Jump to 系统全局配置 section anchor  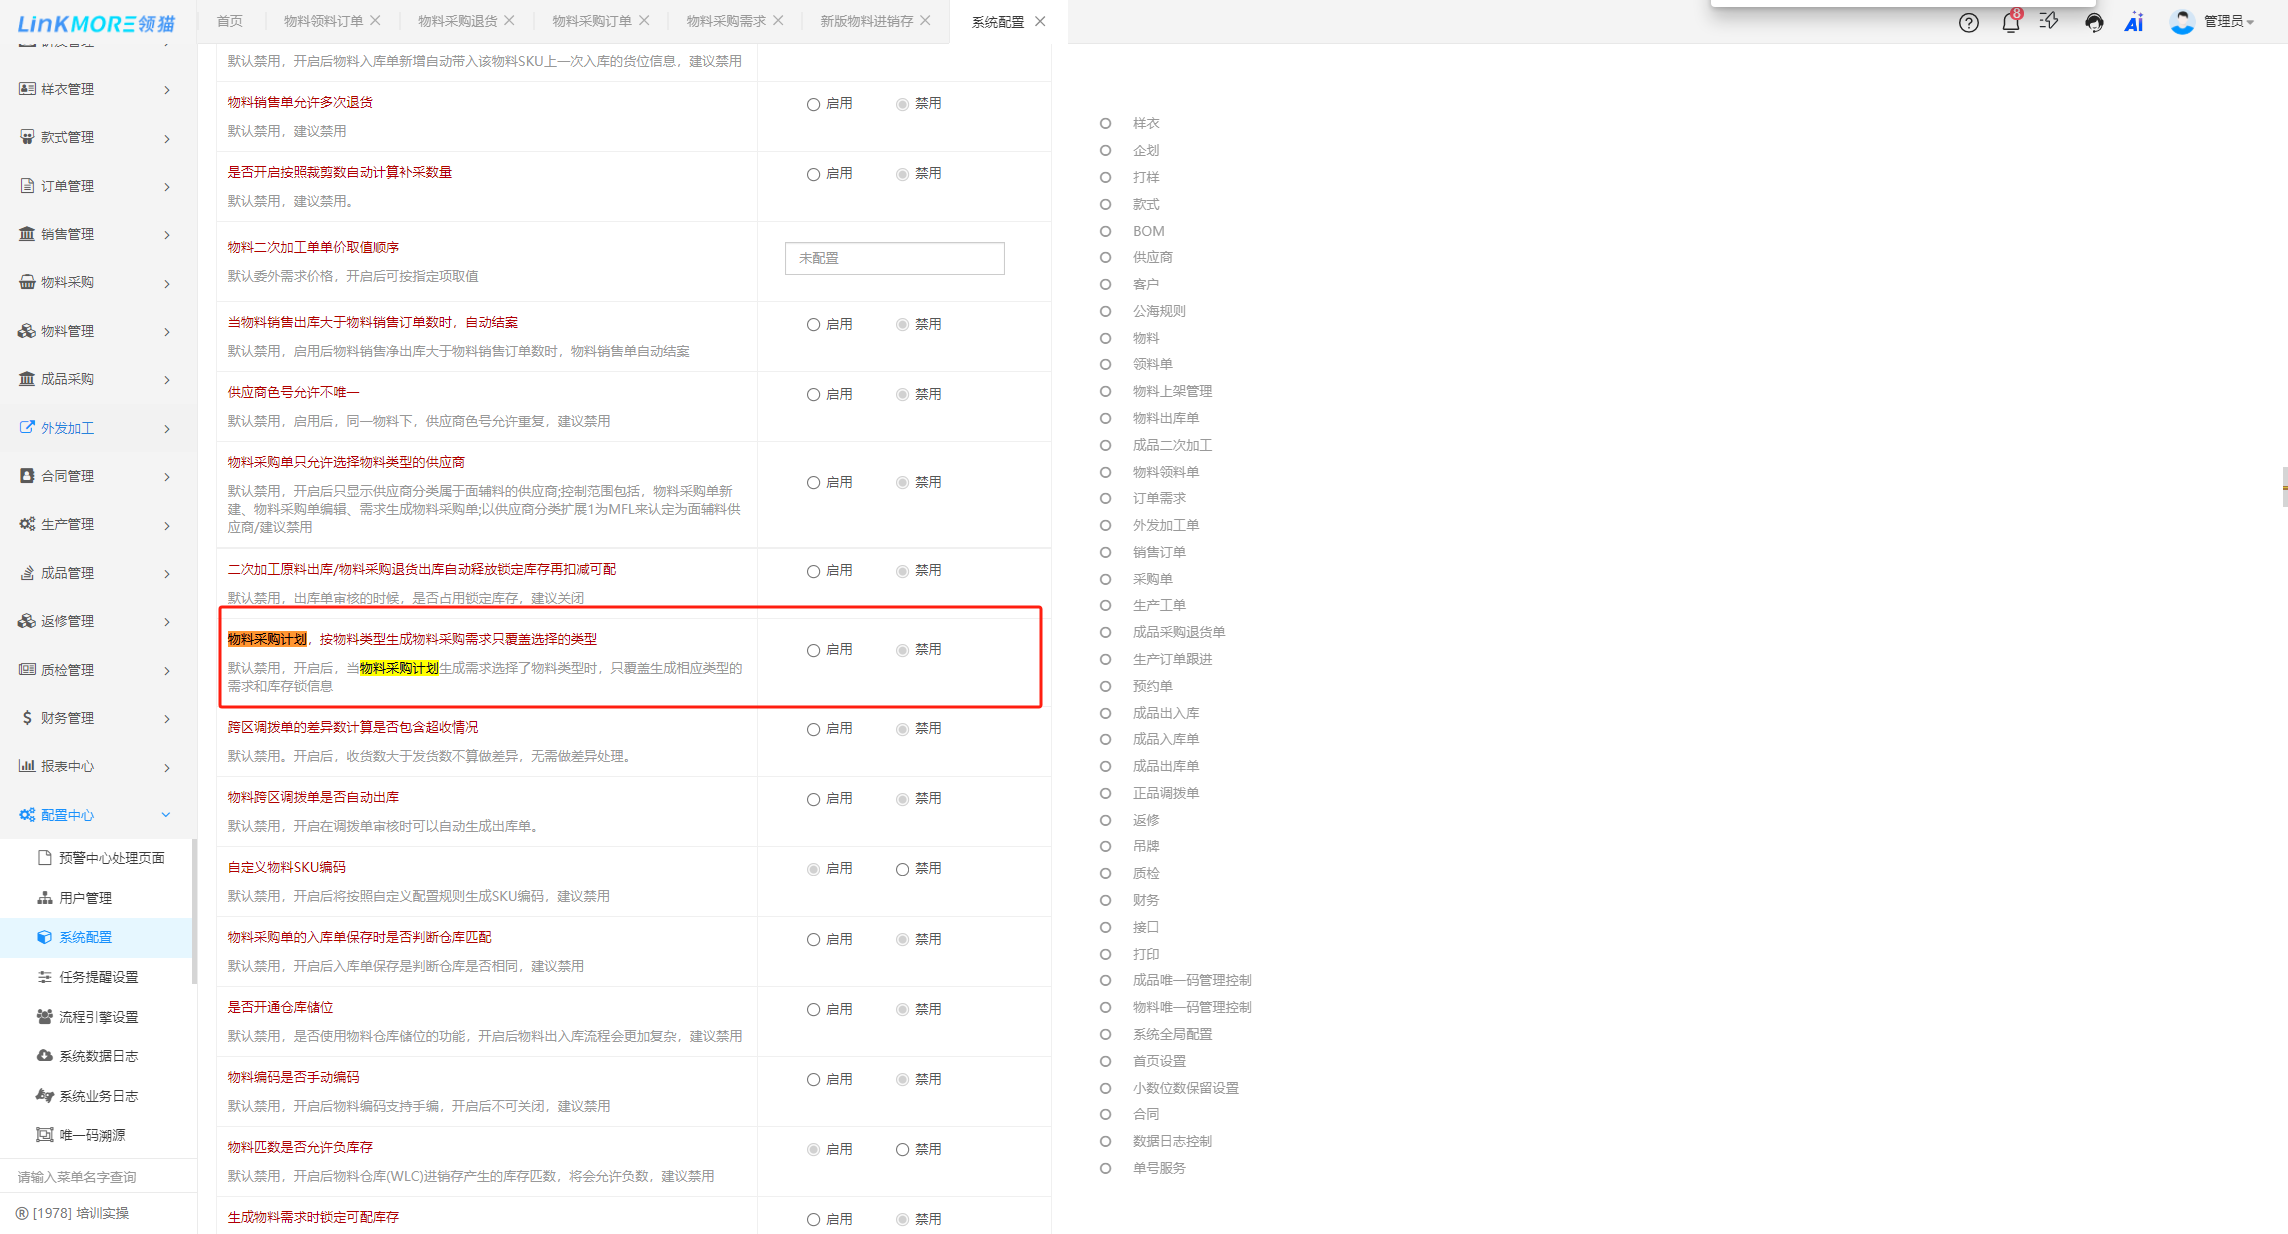[1171, 1034]
